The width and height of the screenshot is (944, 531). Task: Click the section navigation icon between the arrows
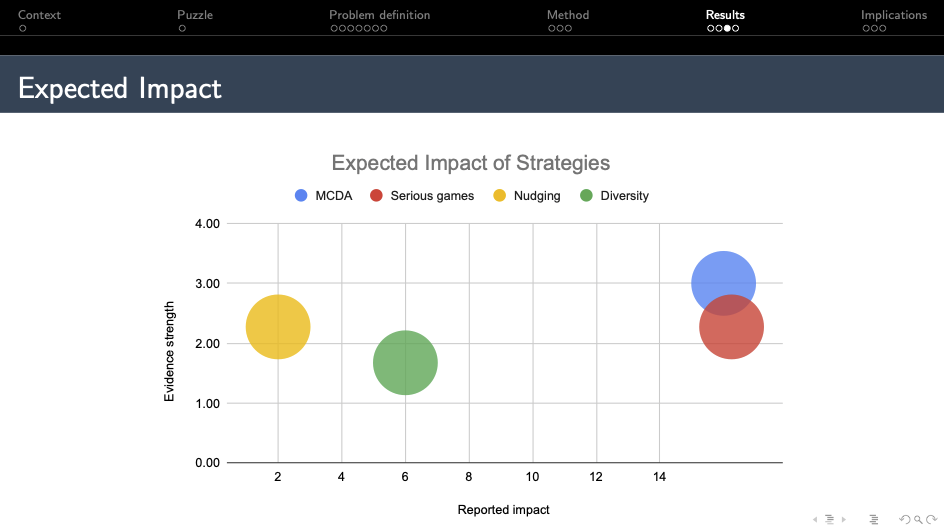[829, 520]
